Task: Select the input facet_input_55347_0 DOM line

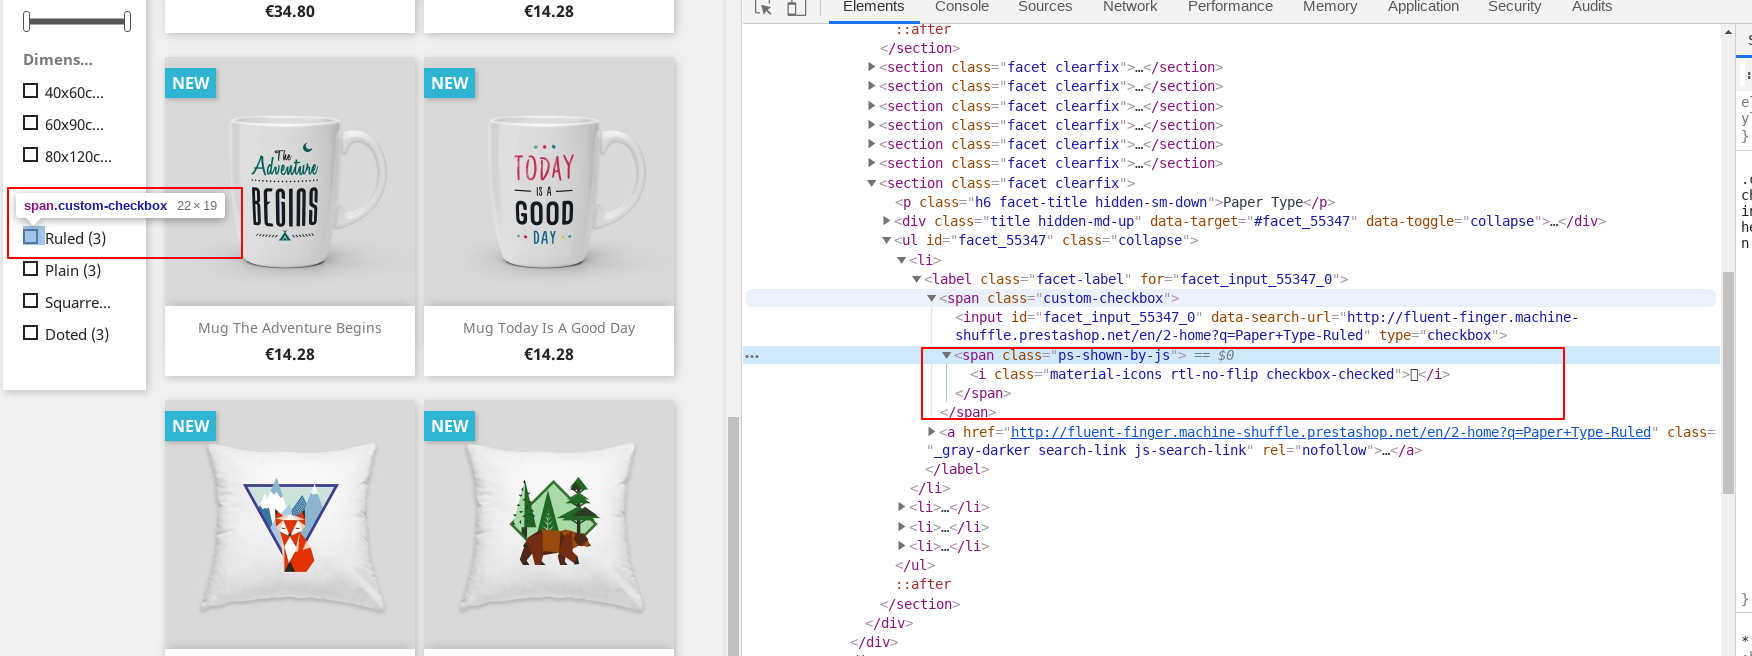Action: point(1266,326)
